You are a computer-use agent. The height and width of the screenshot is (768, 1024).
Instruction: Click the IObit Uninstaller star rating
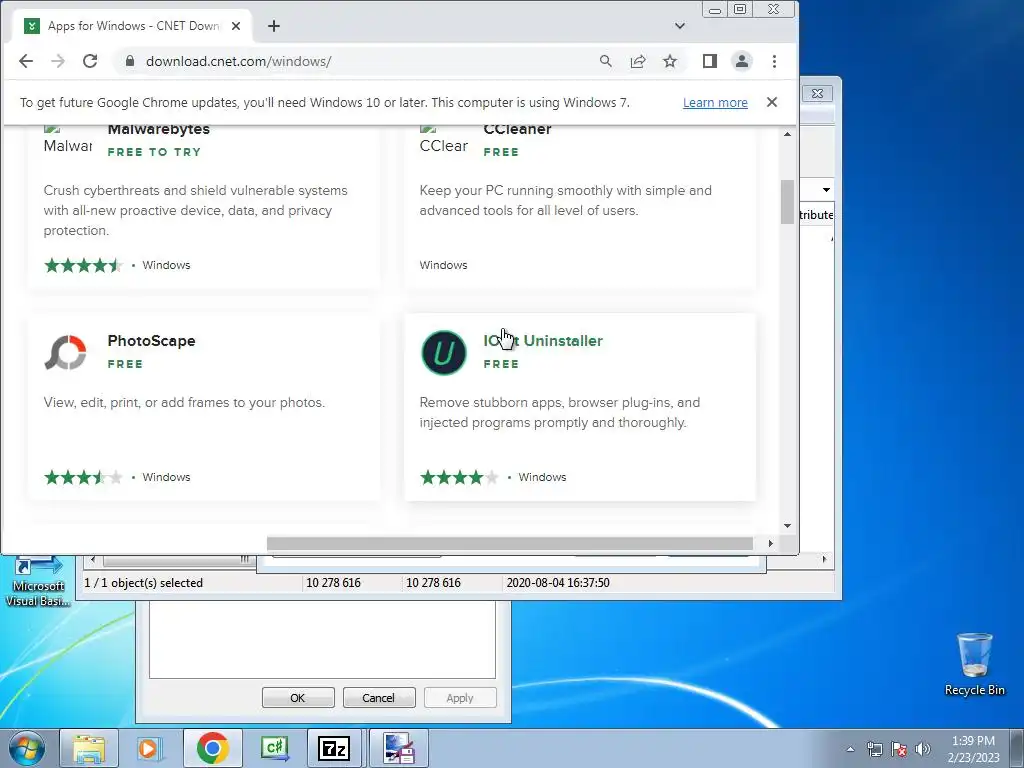pyautogui.click(x=459, y=477)
